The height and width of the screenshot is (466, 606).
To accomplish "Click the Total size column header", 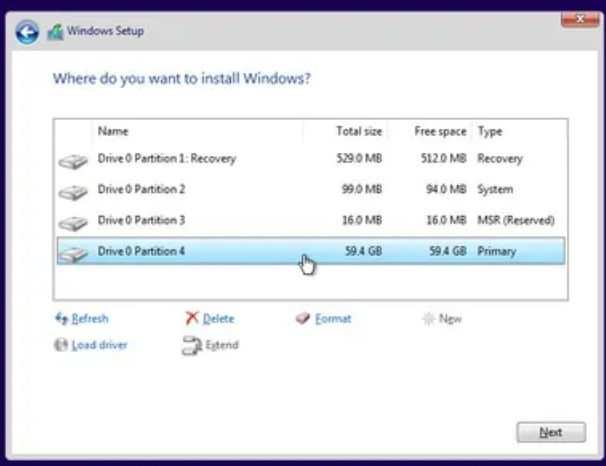I will coord(359,131).
